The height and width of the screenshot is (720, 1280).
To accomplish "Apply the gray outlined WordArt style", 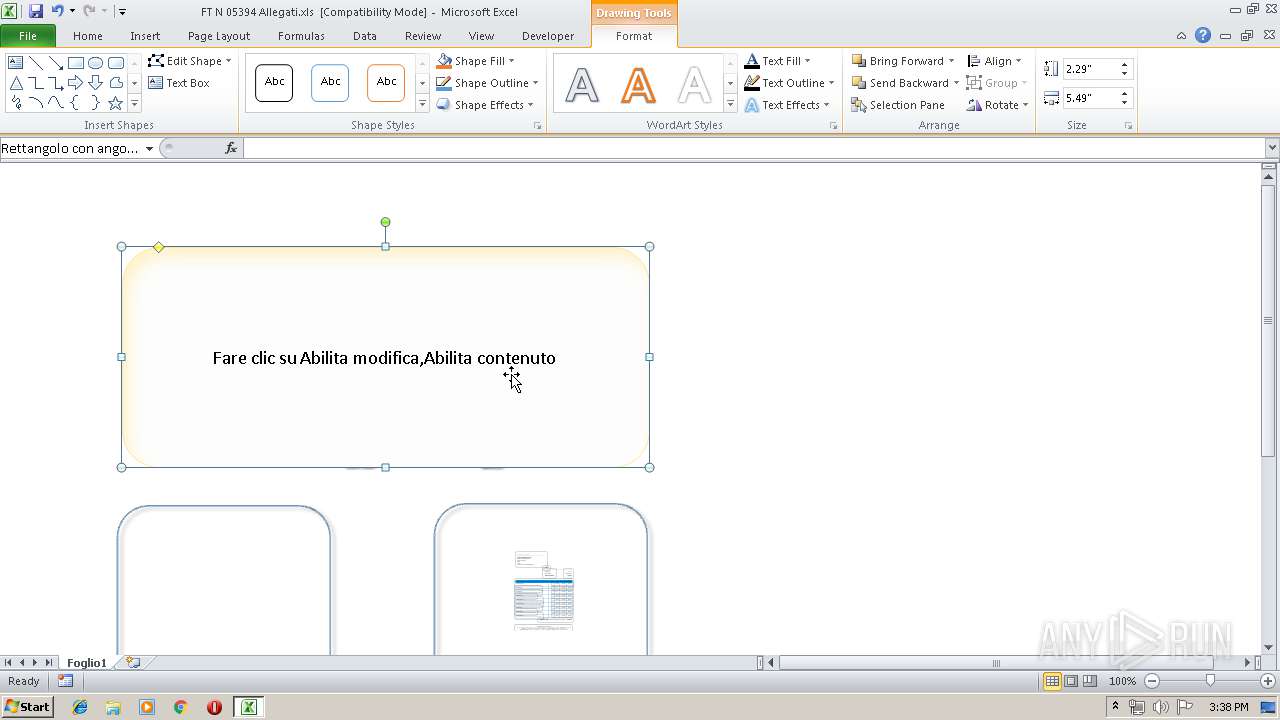I will [x=582, y=85].
